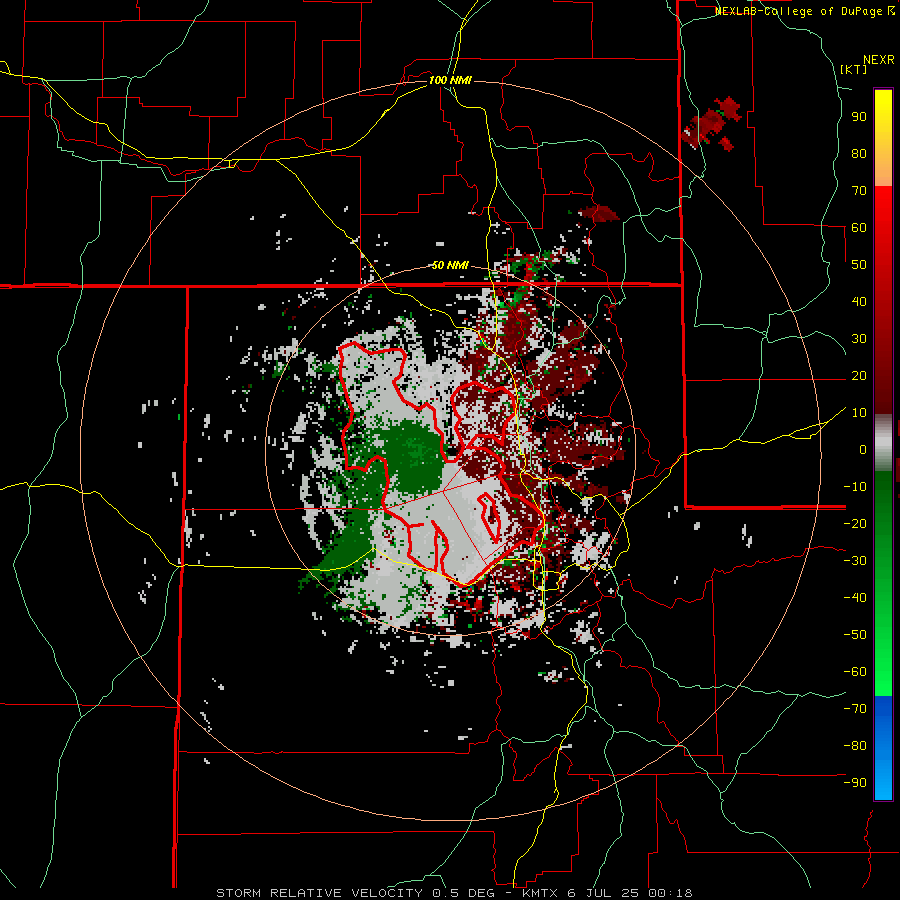900x900 pixels.
Task: Click the "0" scale value
Action: 863,449
